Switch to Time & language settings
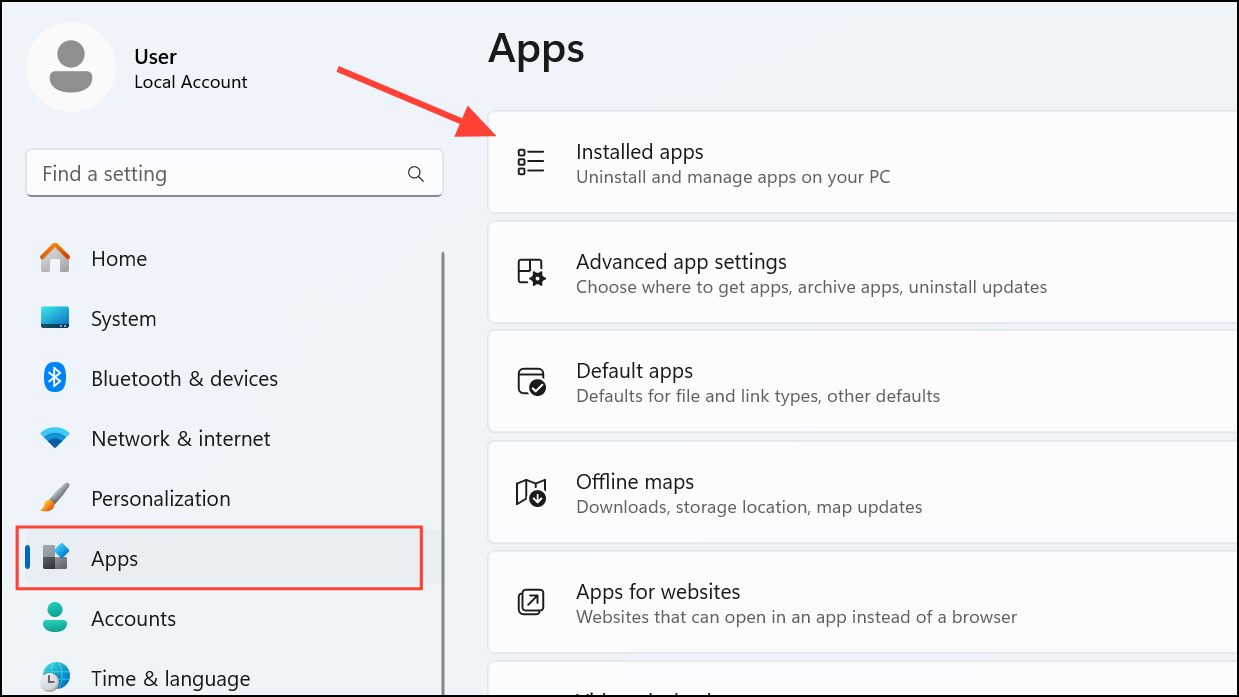Viewport: 1239px width, 697px height. pos(170,678)
